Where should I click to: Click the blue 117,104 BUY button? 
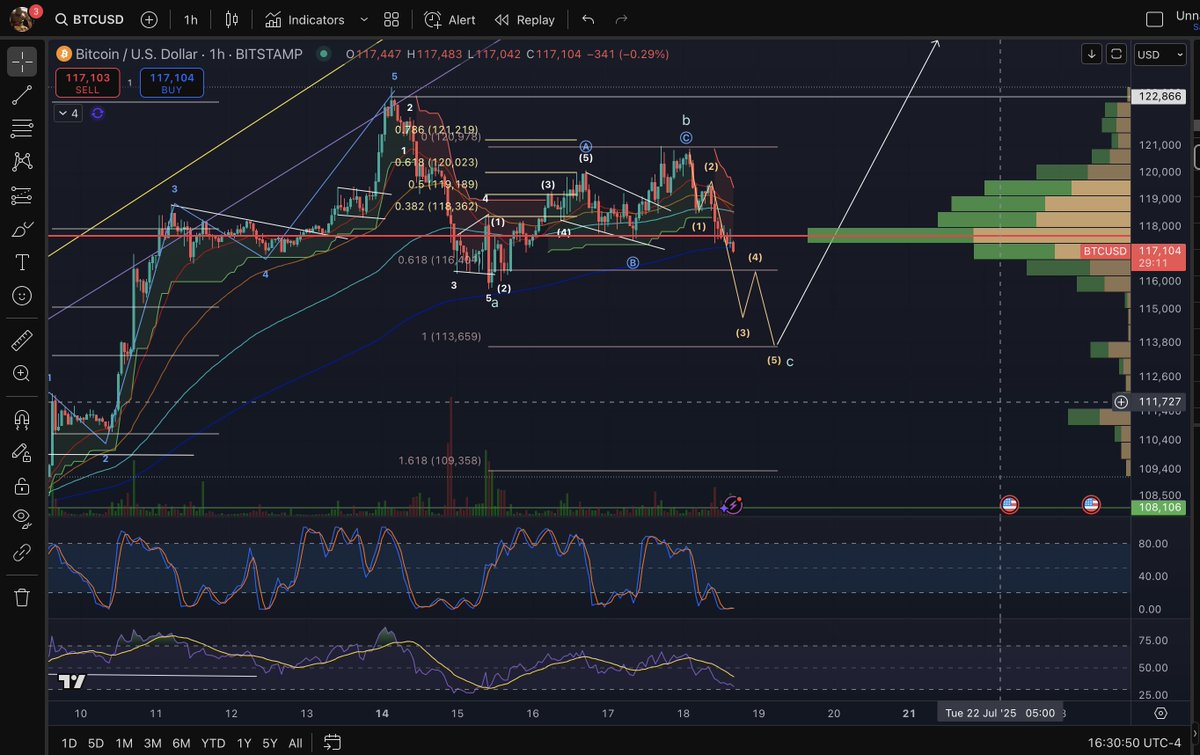tap(171, 83)
